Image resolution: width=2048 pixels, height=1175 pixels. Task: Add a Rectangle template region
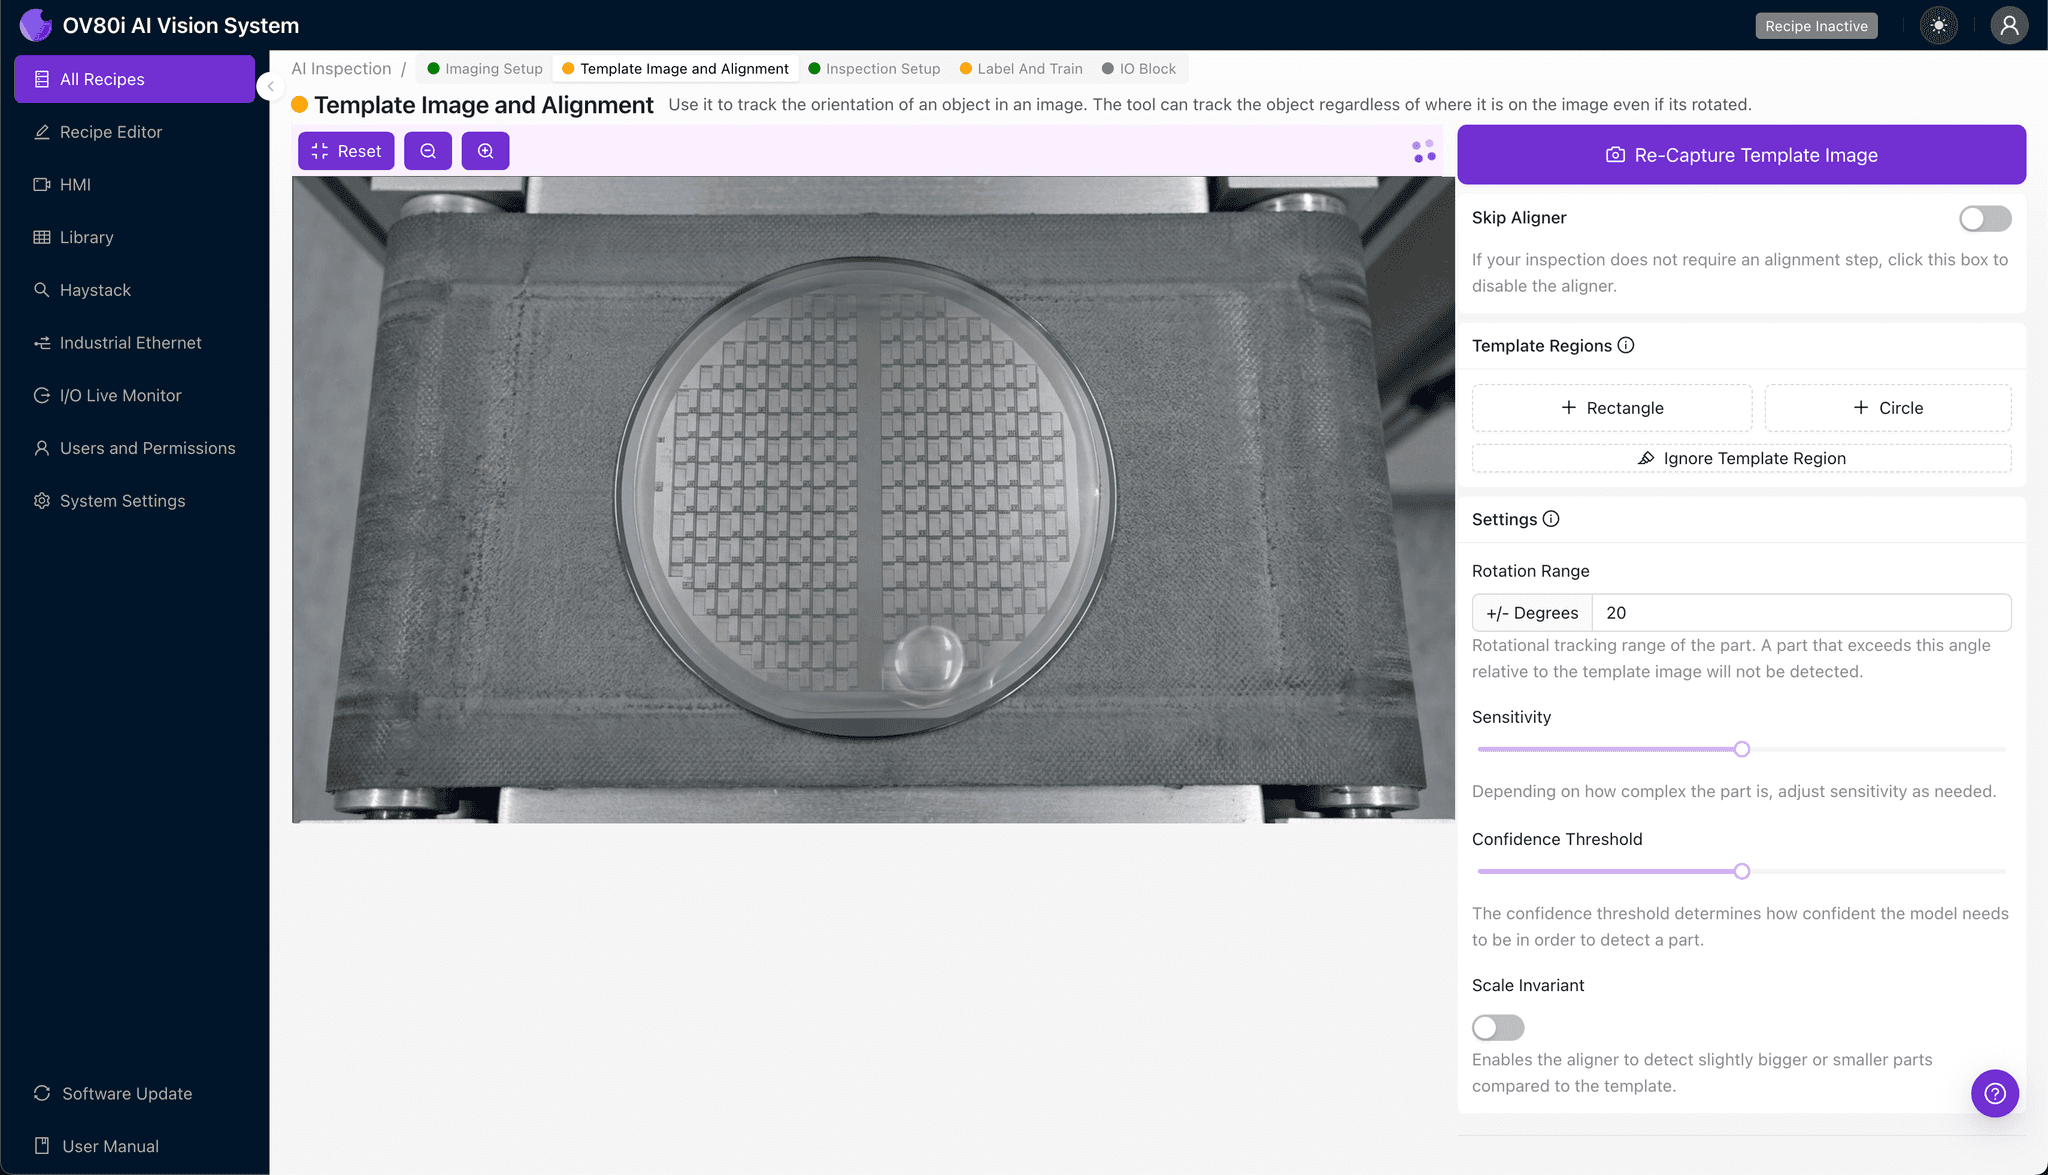(1612, 408)
